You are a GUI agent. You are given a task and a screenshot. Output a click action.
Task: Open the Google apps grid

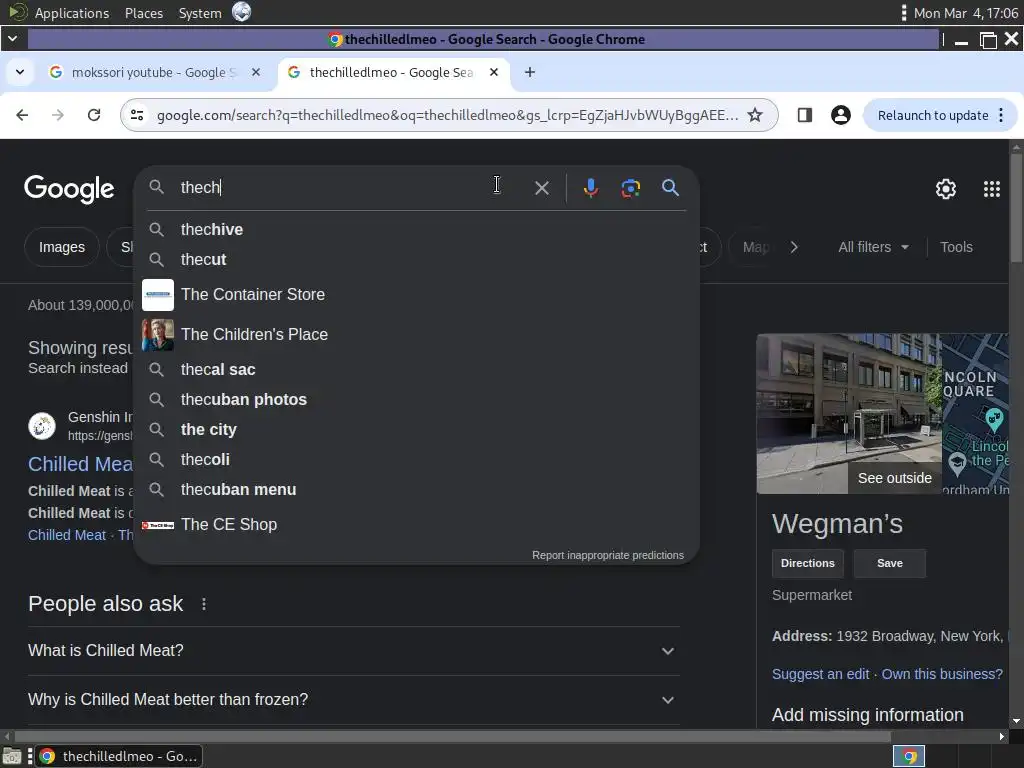pos(991,189)
